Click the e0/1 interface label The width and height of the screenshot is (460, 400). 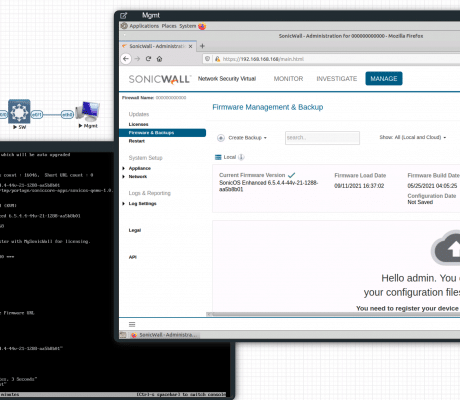pos(37,115)
